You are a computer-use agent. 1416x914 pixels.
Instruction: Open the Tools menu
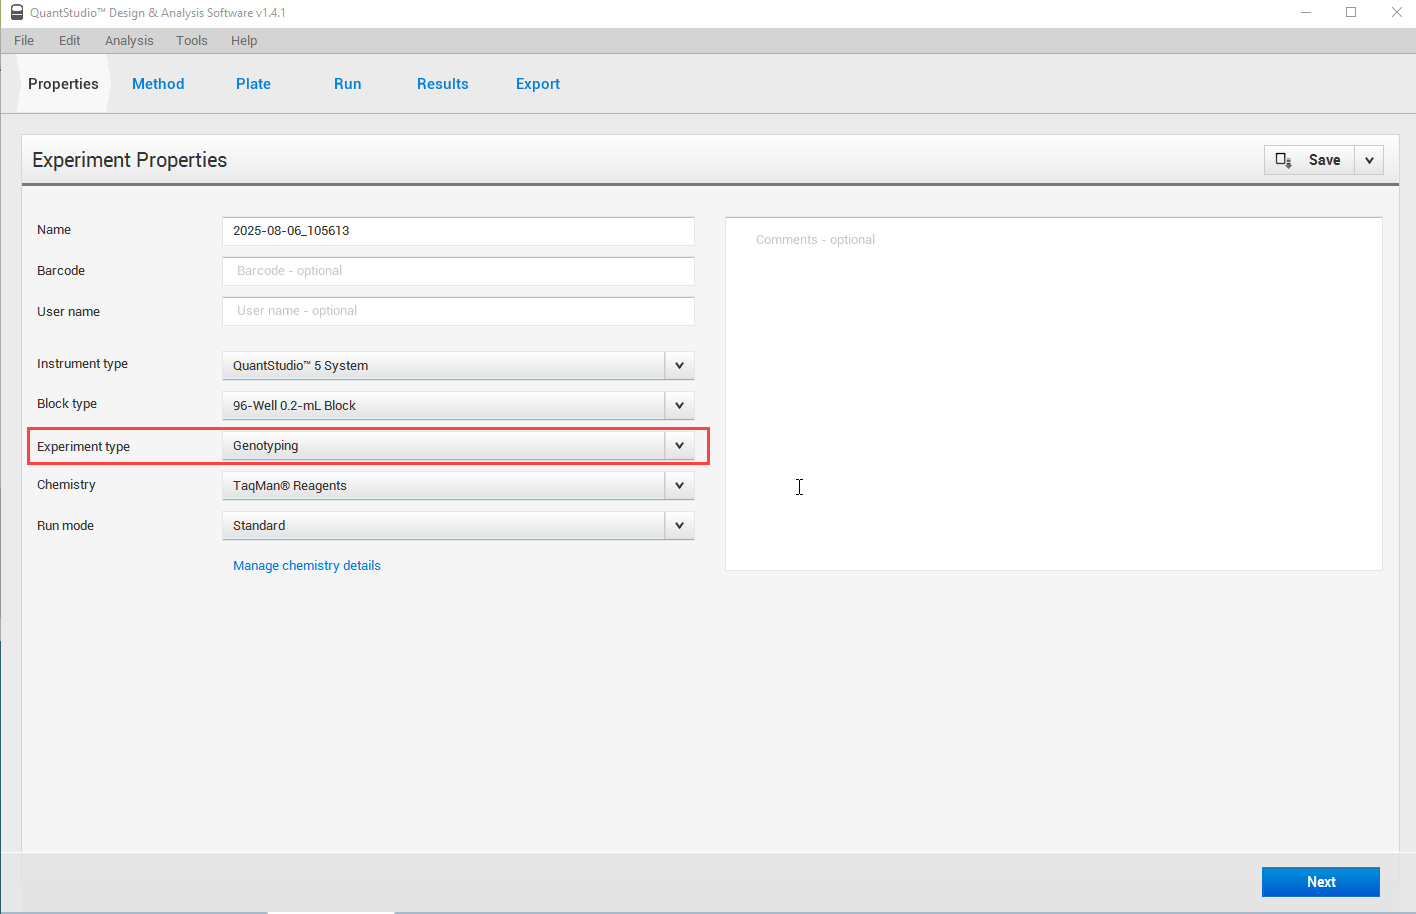pos(191,41)
